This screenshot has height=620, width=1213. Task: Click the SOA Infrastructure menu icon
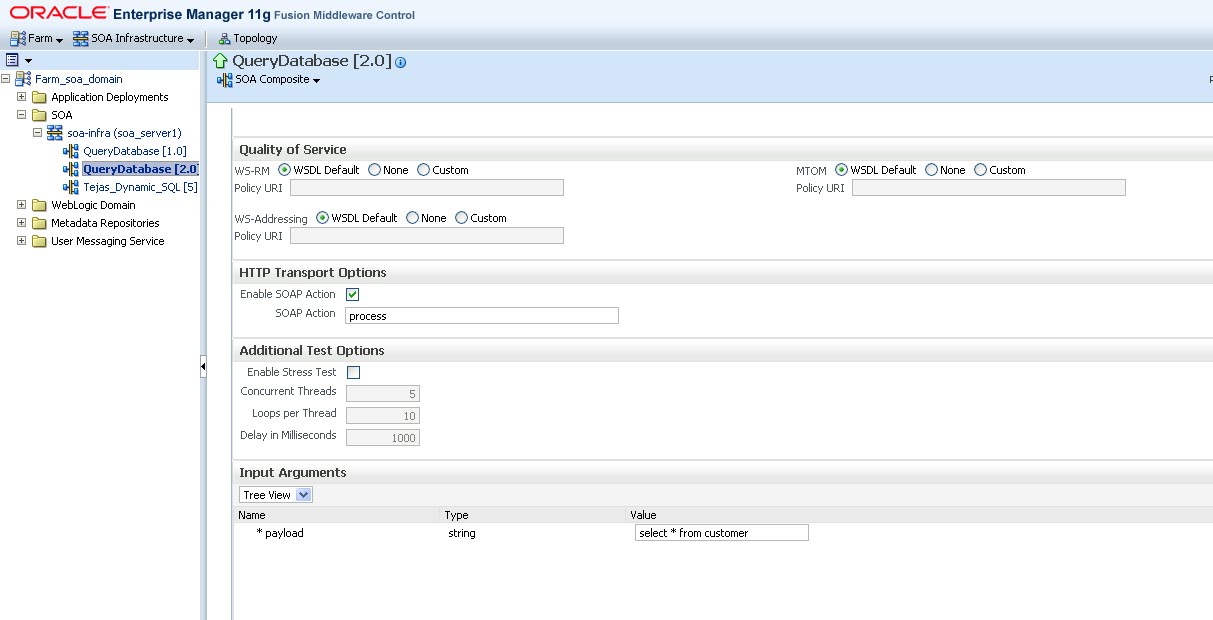[81, 38]
